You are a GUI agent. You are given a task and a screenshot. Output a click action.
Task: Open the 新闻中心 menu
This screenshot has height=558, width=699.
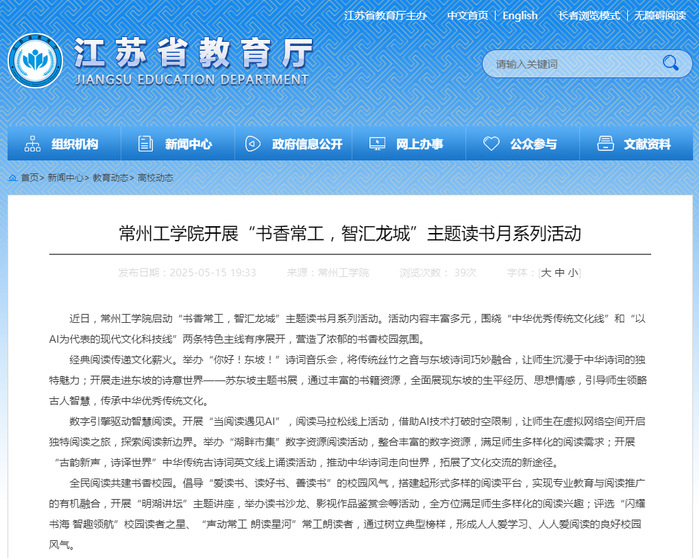(178, 144)
